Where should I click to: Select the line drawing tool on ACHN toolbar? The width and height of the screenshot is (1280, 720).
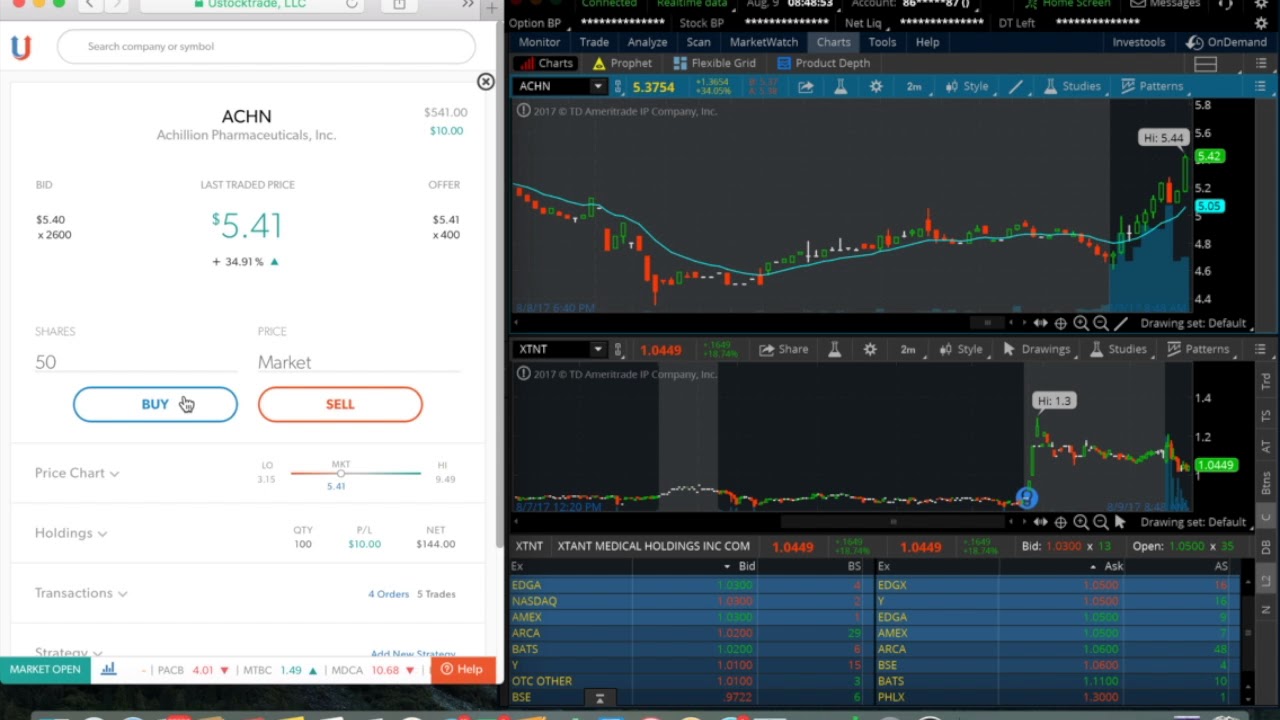point(1016,87)
